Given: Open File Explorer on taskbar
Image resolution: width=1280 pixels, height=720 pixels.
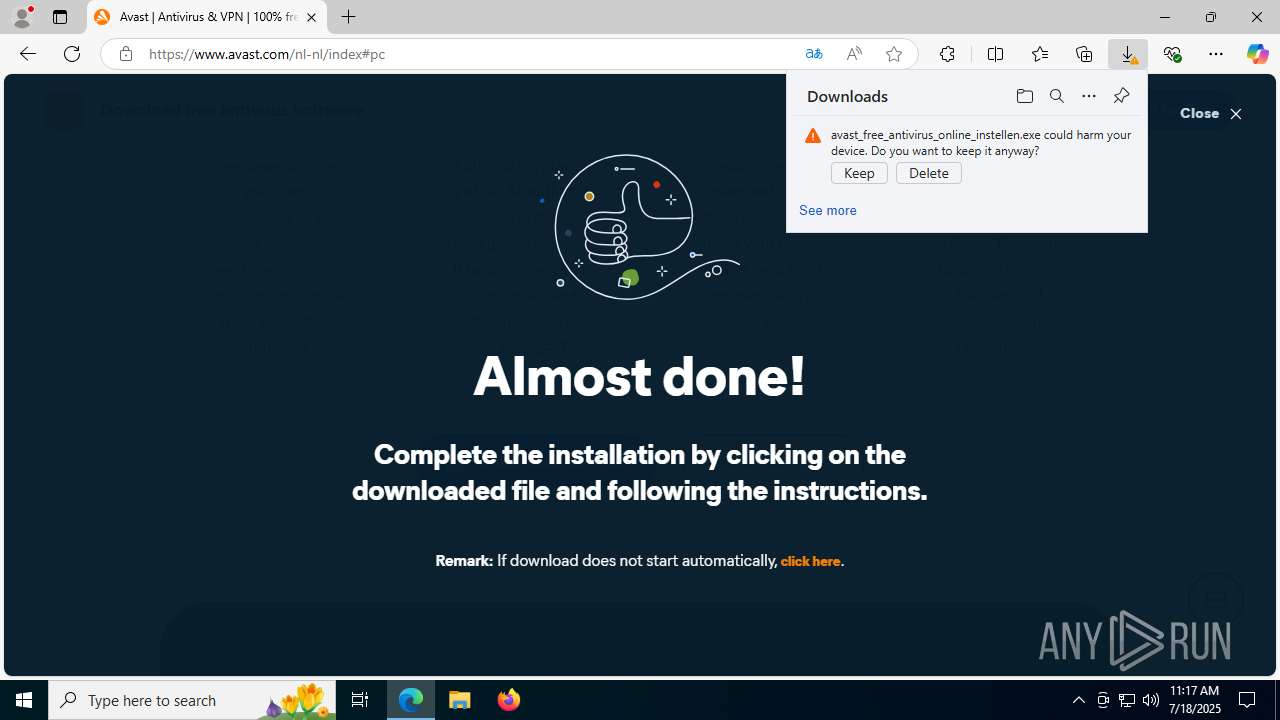Looking at the screenshot, I should pyautogui.click(x=460, y=700).
